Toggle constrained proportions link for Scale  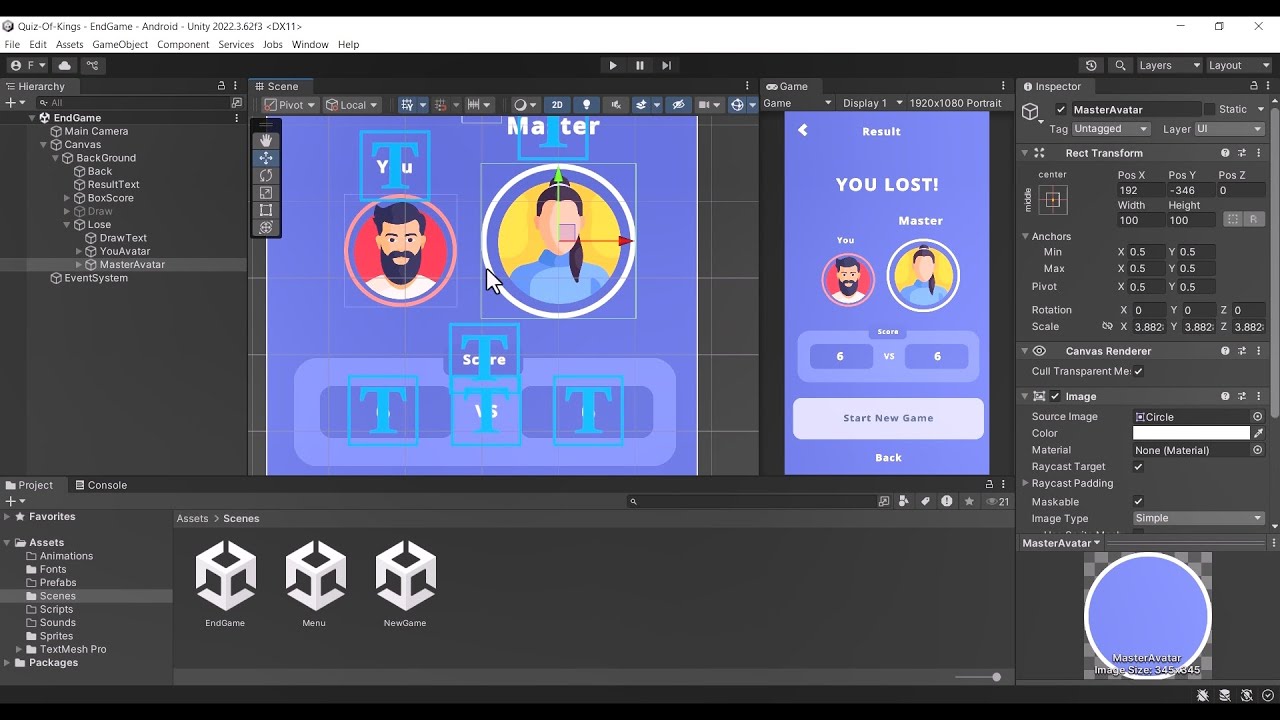[1107, 327]
